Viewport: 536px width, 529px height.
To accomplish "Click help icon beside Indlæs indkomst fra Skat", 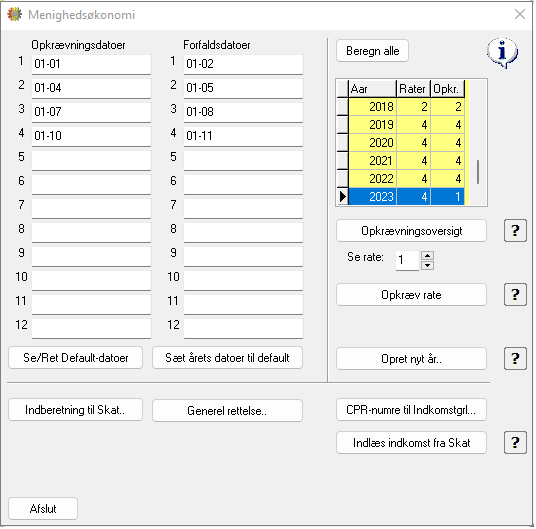I will (515, 443).
